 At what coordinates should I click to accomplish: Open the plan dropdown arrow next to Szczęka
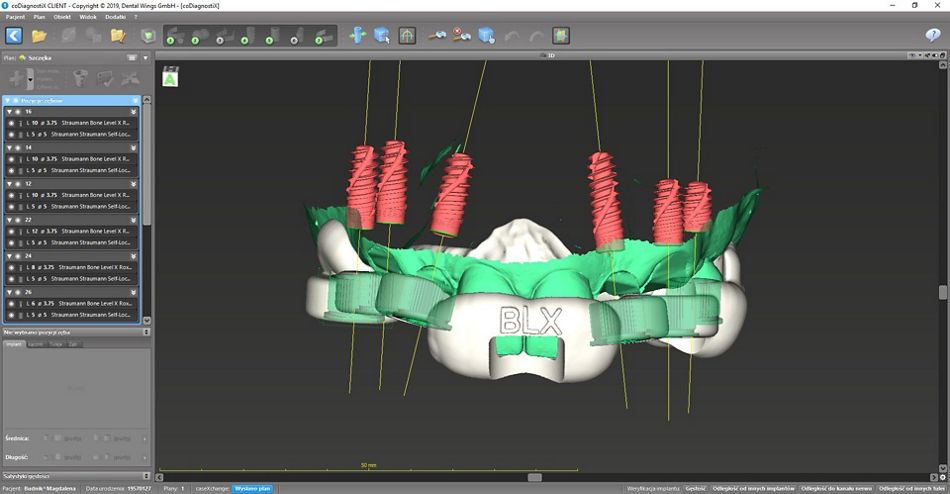click(145, 58)
